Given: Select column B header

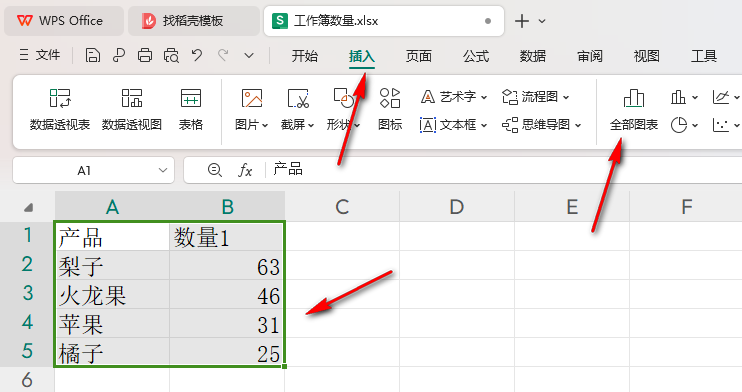Looking at the screenshot, I should 227,206.
